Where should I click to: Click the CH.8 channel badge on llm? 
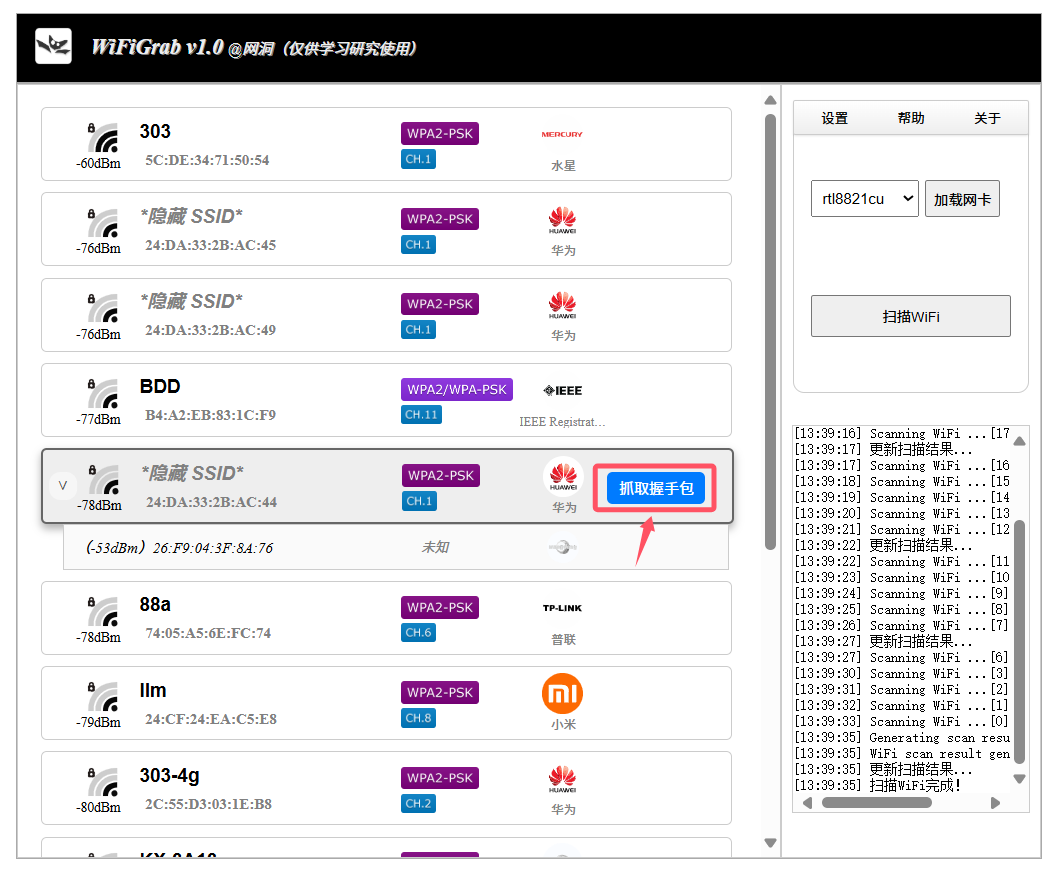click(419, 718)
